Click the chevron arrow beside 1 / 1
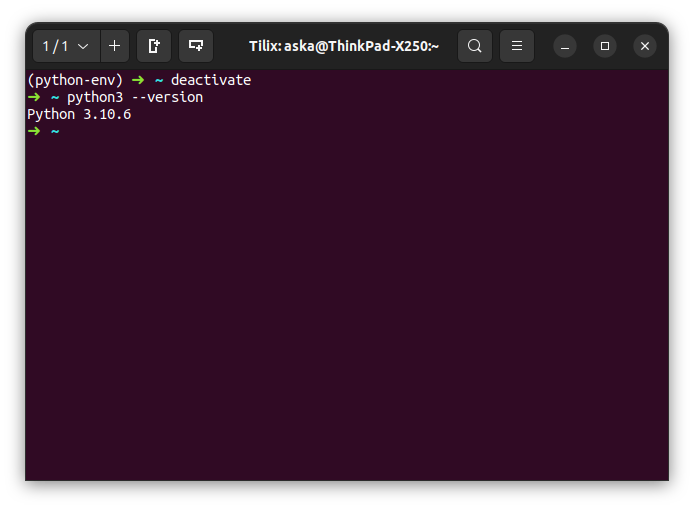 (83, 46)
